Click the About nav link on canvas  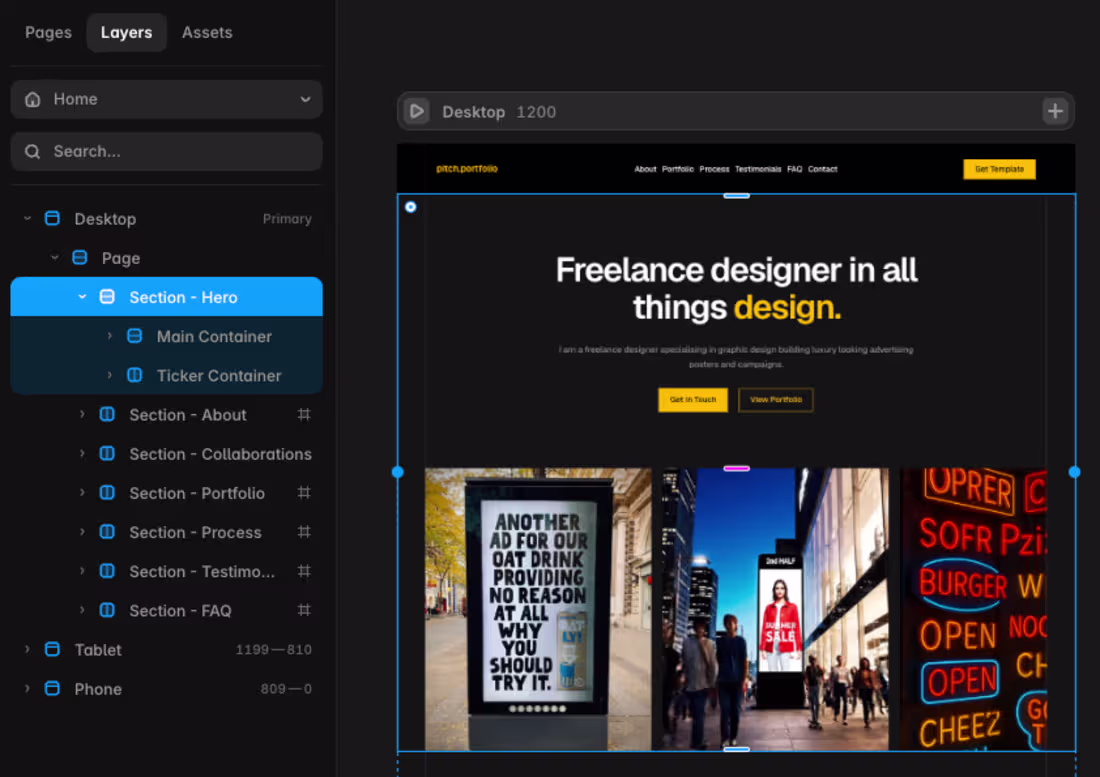(645, 169)
